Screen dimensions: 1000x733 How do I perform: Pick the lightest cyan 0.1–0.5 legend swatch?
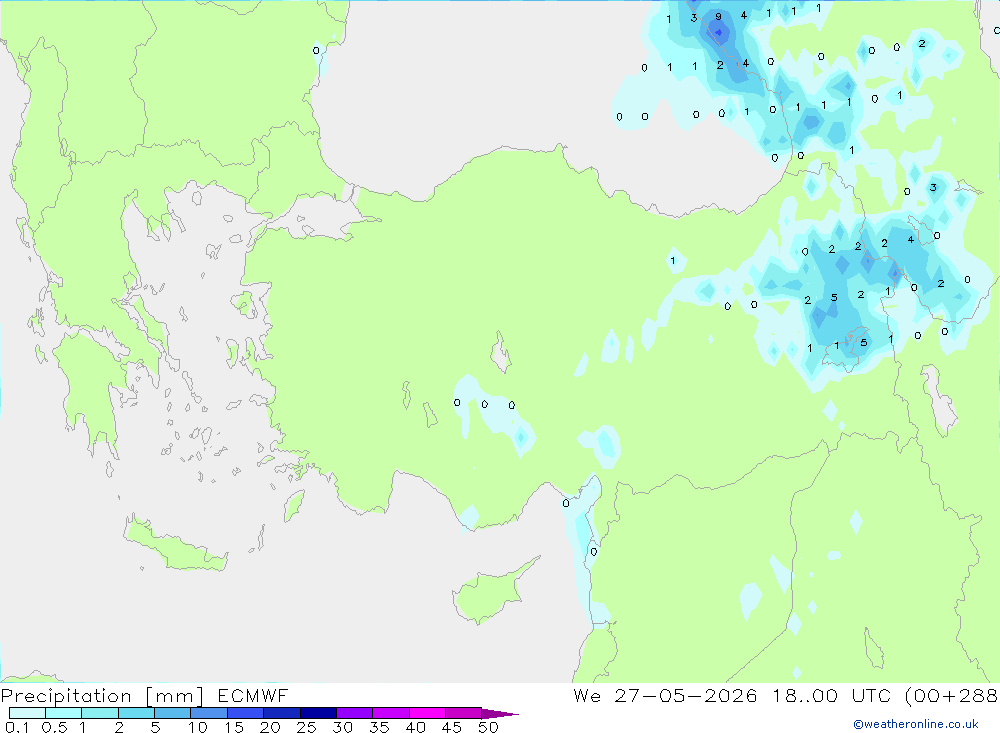[x=27, y=713]
